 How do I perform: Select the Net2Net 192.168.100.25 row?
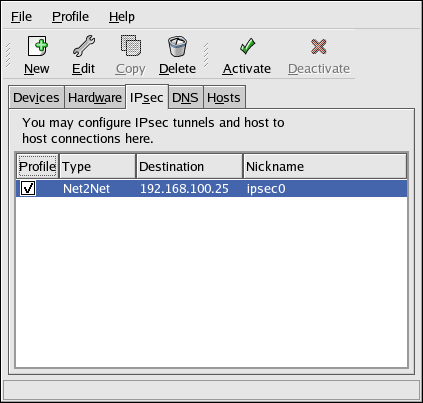[211, 189]
